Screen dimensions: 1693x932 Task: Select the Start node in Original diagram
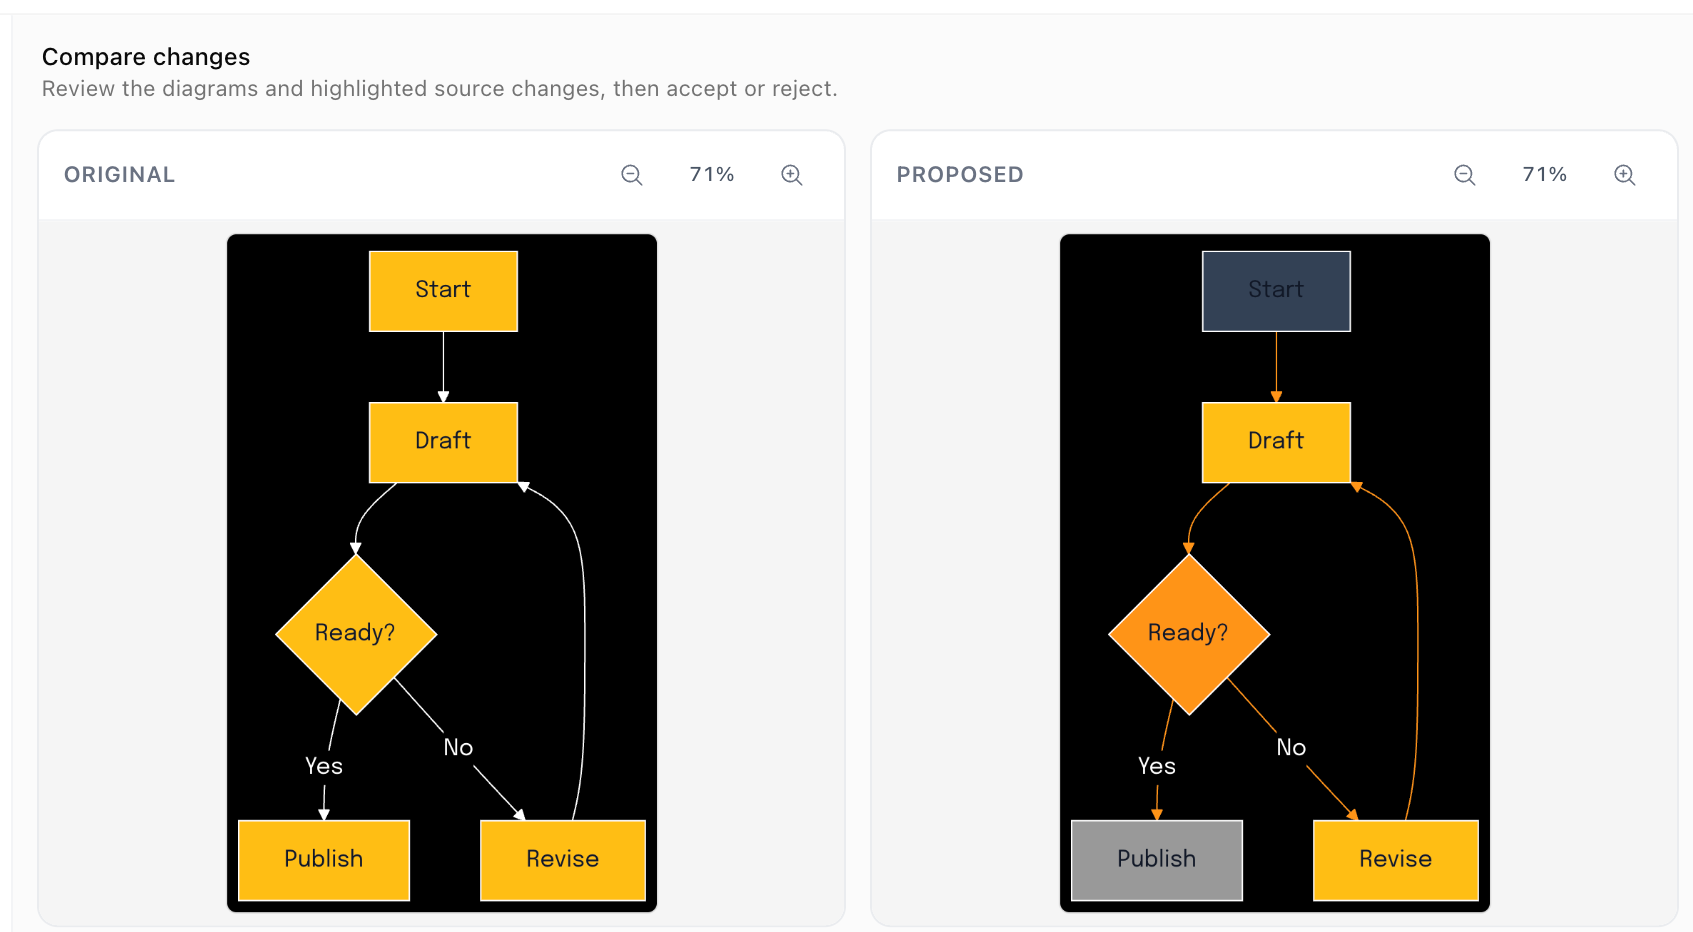tap(443, 291)
